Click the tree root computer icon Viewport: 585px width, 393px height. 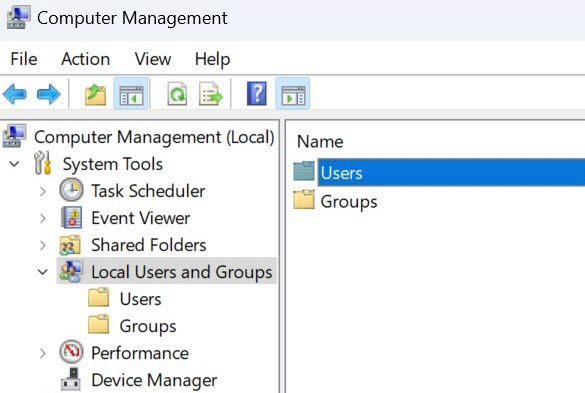click(x=14, y=136)
